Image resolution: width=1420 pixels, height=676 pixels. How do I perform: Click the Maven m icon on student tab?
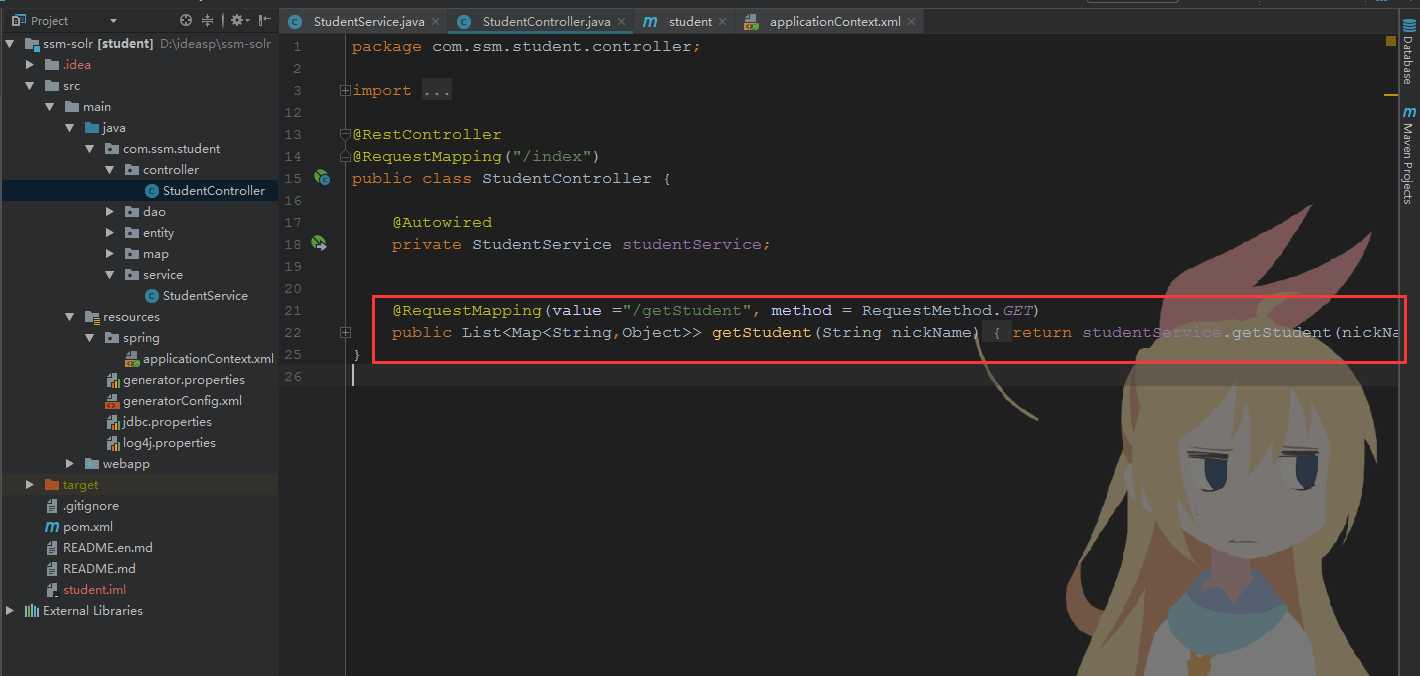(651, 21)
